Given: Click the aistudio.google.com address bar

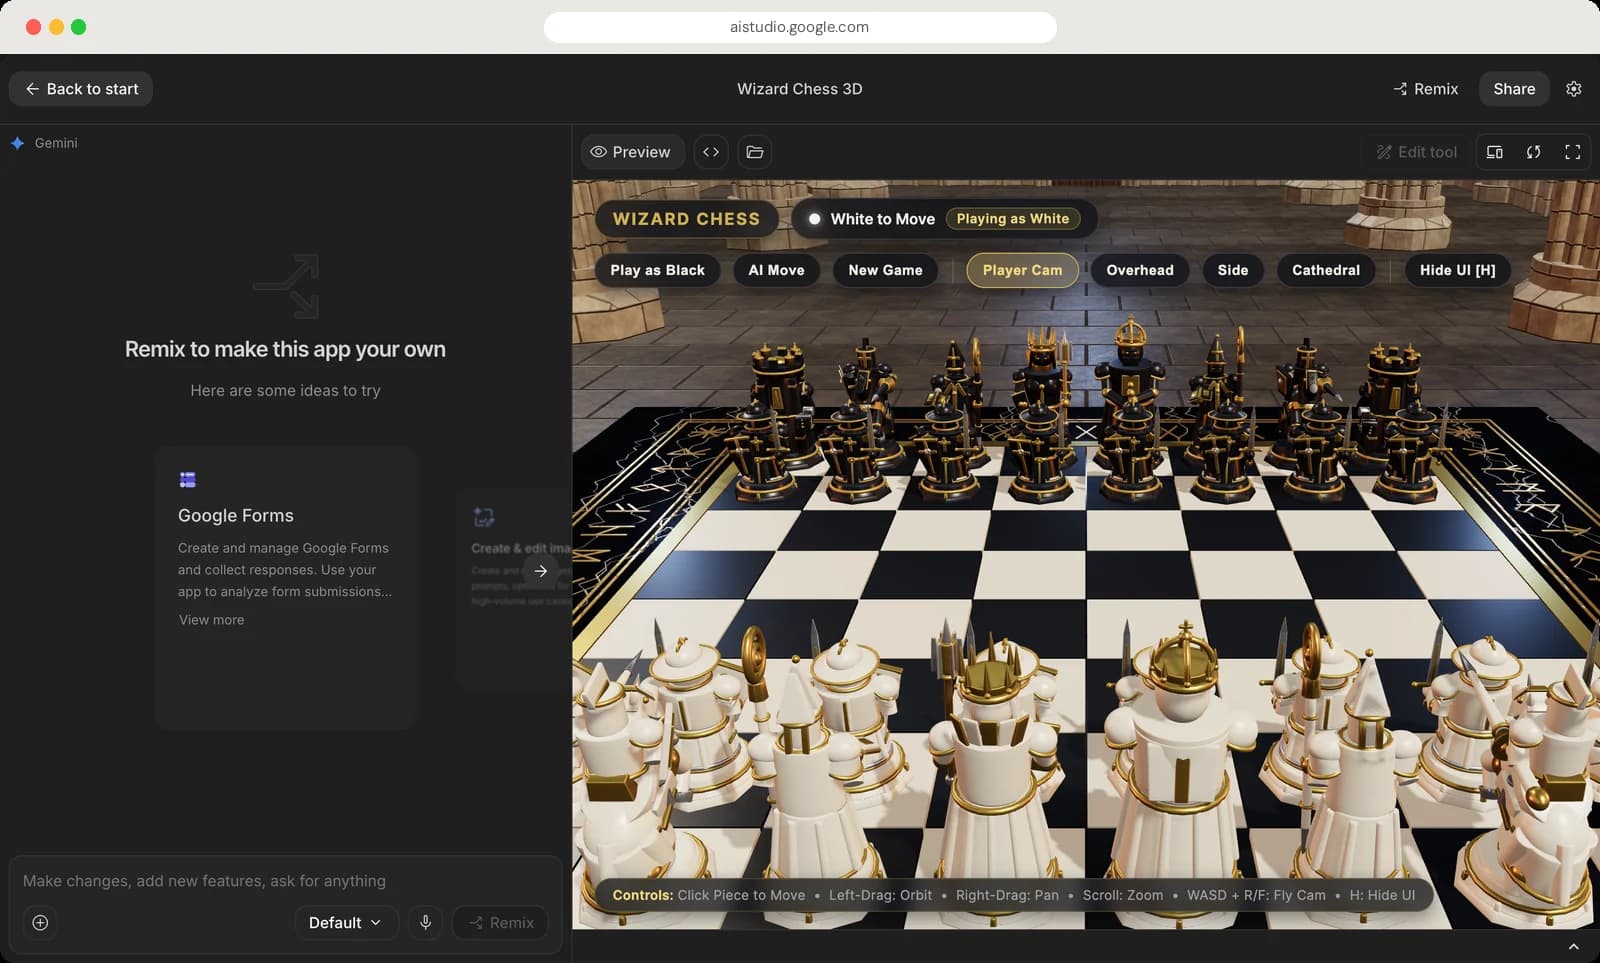Looking at the screenshot, I should (x=799, y=27).
